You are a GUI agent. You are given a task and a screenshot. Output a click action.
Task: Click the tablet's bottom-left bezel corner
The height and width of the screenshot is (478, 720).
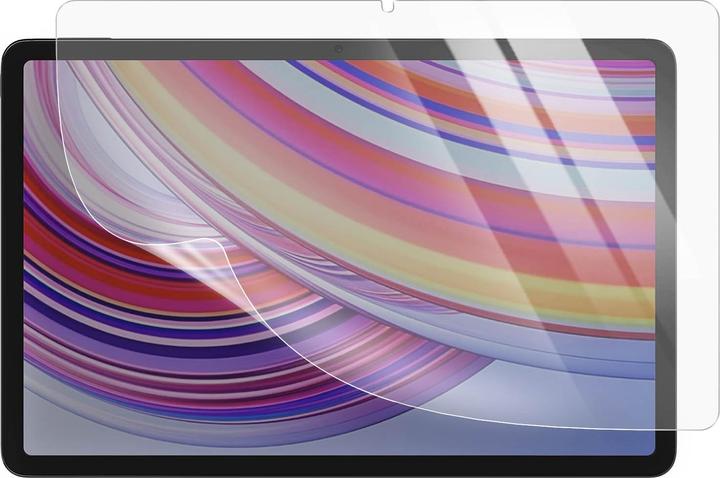tap(12, 465)
